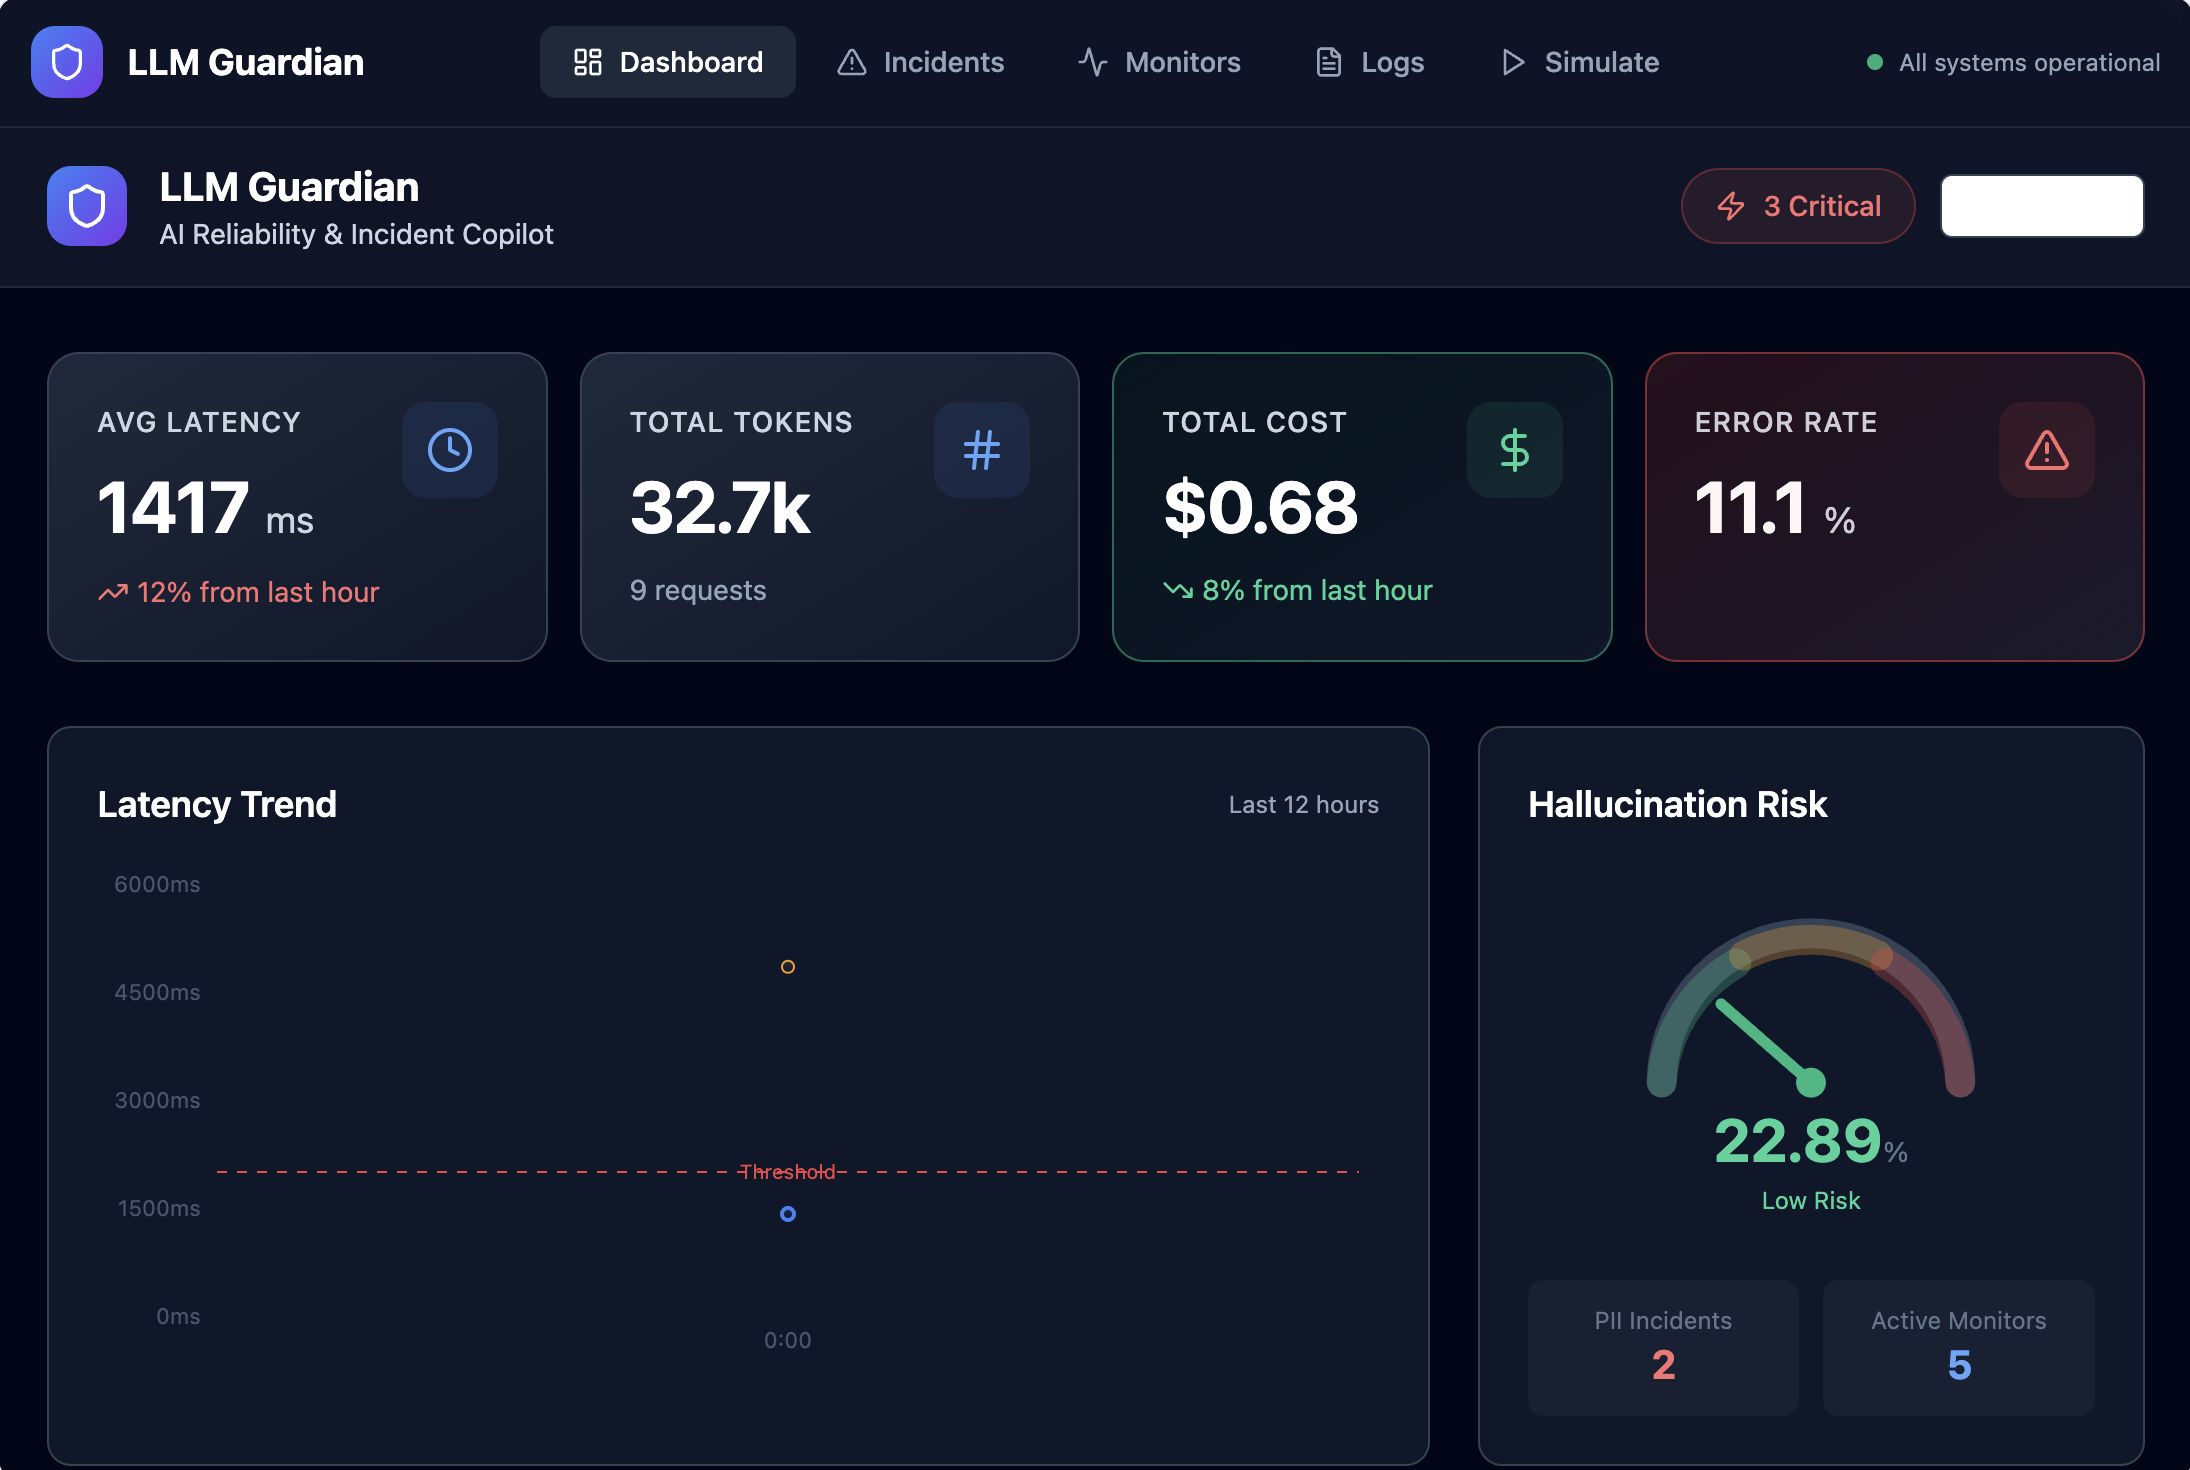2190x1470 pixels.
Task: Click the orange data point on latency chart
Action: (x=788, y=967)
